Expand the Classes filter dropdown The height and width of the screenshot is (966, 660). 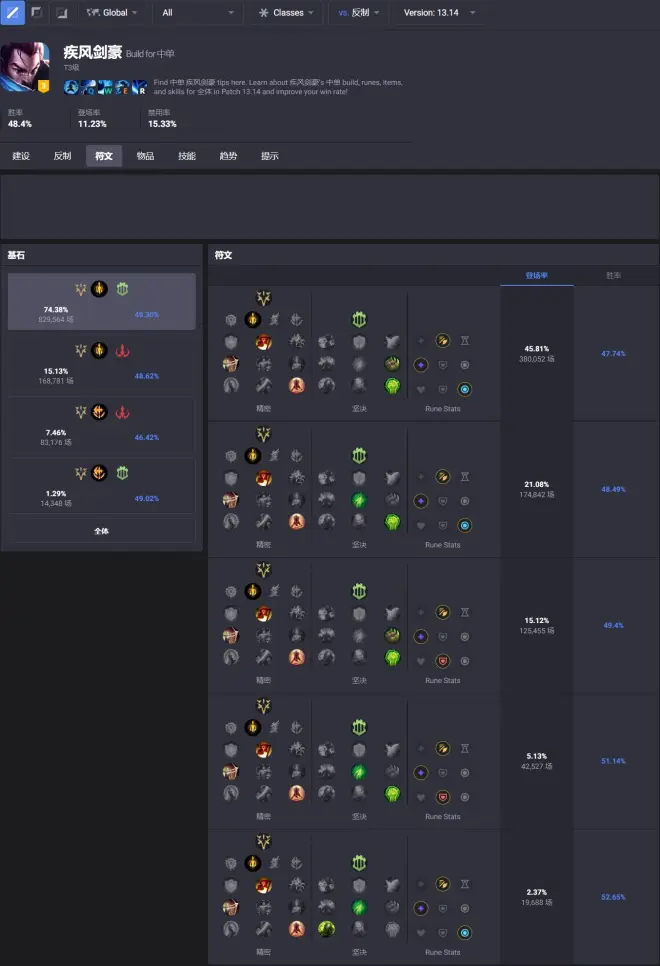(287, 13)
